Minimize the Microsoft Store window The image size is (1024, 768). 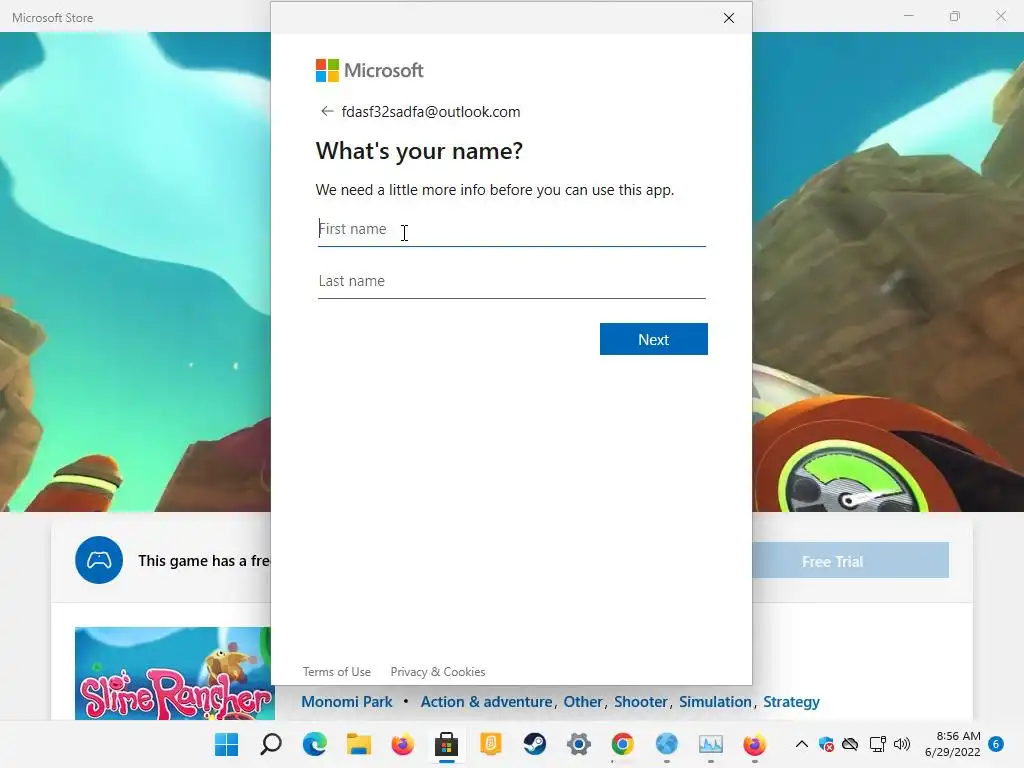coord(908,16)
